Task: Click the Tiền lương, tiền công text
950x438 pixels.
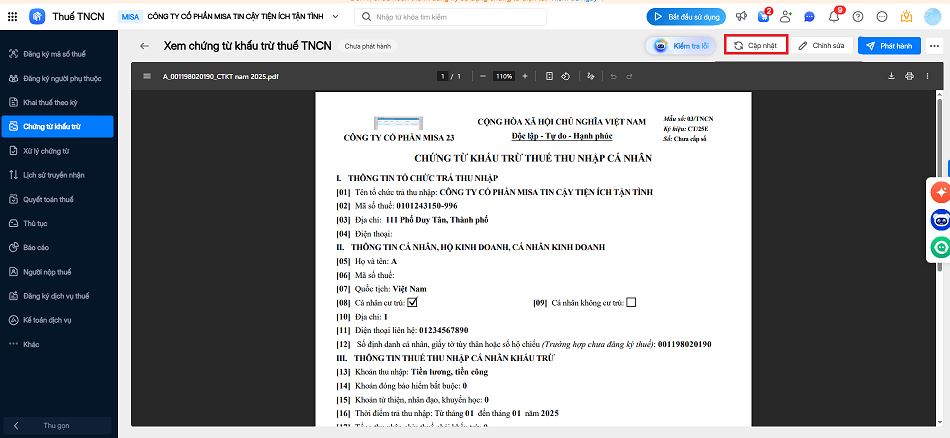Action: (449, 372)
